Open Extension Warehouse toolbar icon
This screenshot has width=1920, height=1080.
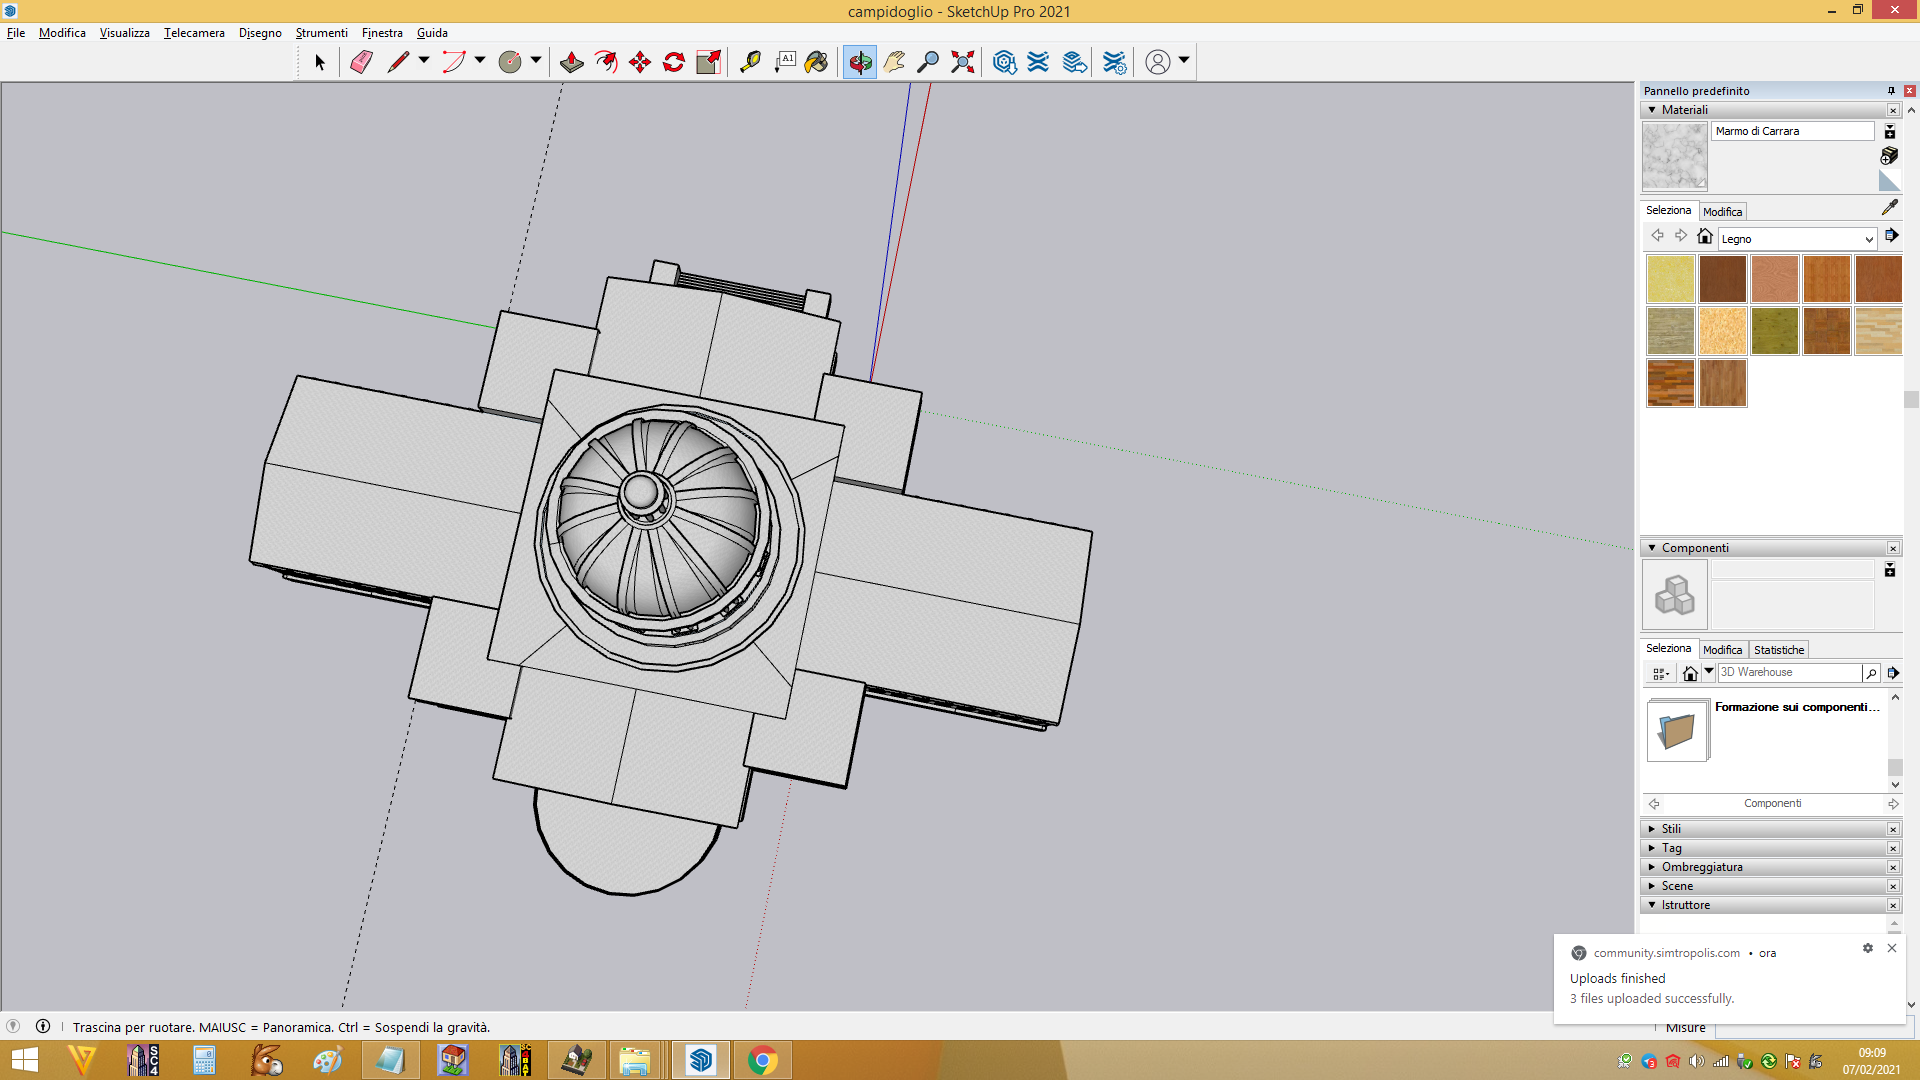coord(1038,62)
